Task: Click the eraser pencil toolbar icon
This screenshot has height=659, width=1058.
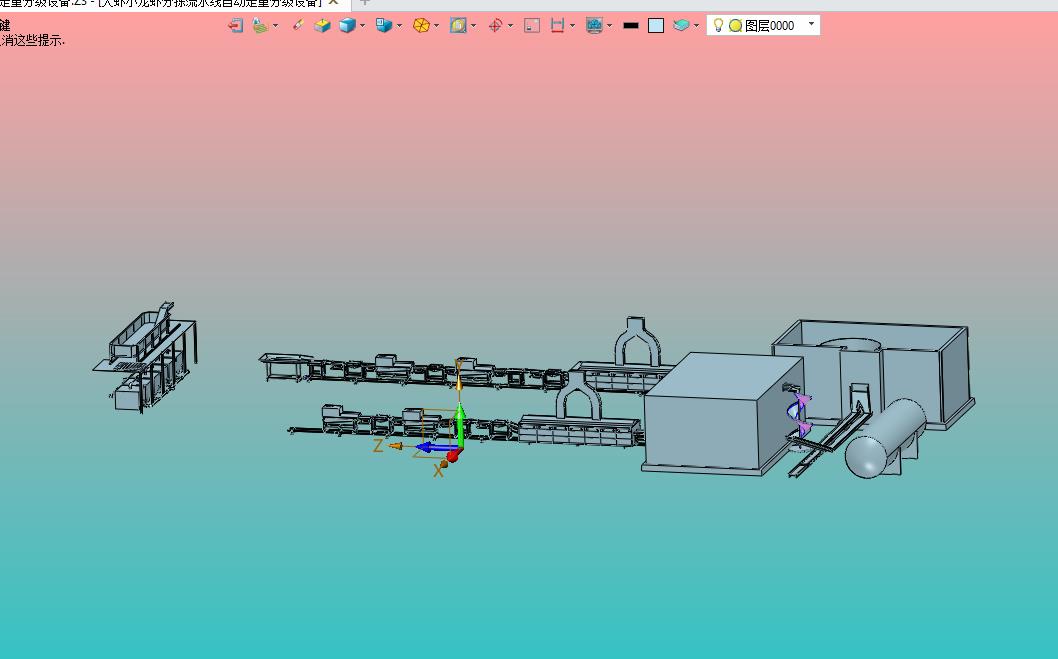Action: [298, 26]
